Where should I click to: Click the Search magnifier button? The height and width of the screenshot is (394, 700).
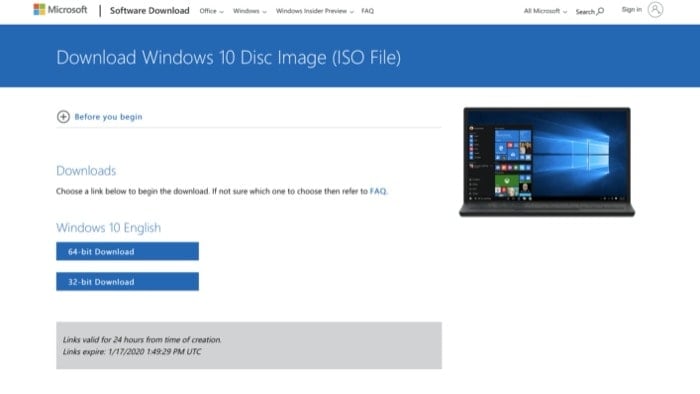(x=590, y=11)
